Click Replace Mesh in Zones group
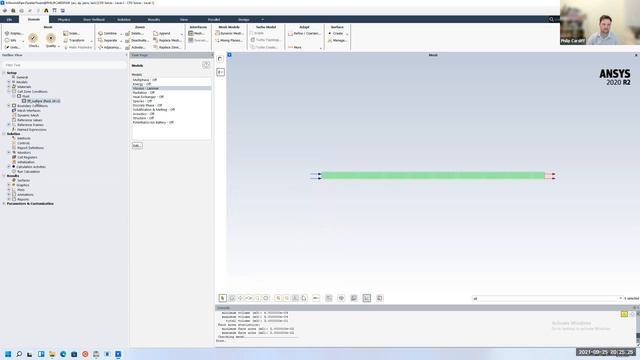Screen dimensions: 640x360 [x=167, y=40]
